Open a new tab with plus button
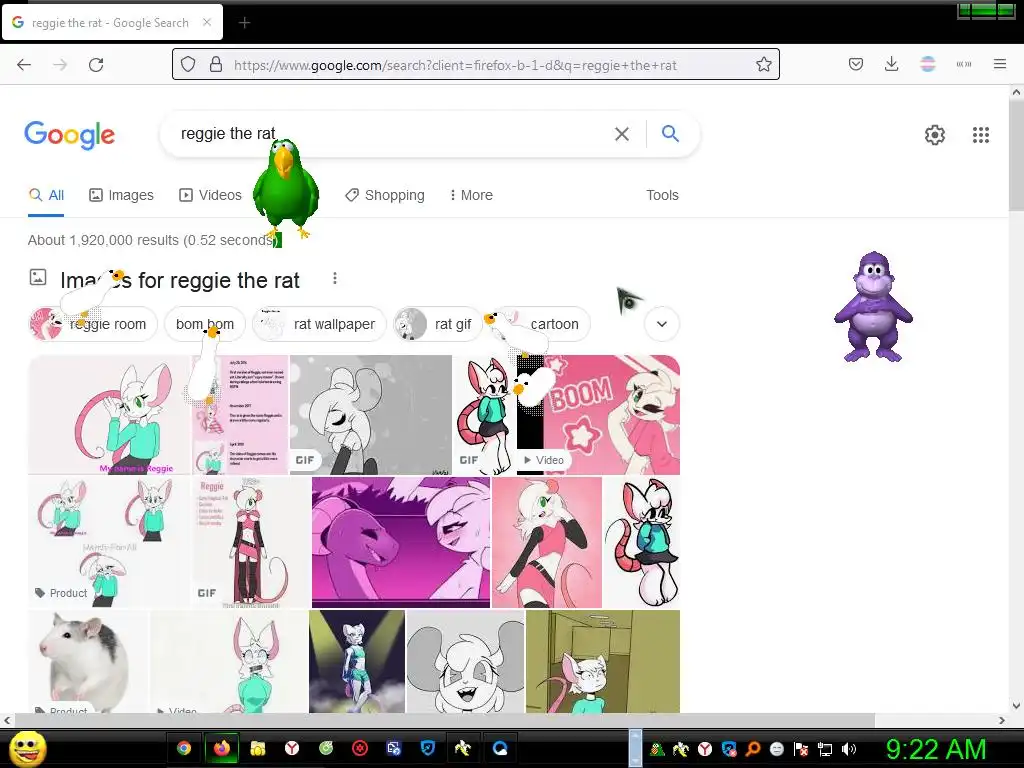The height and width of the screenshot is (768, 1024). pyautogui.click(x=244, y=23)
